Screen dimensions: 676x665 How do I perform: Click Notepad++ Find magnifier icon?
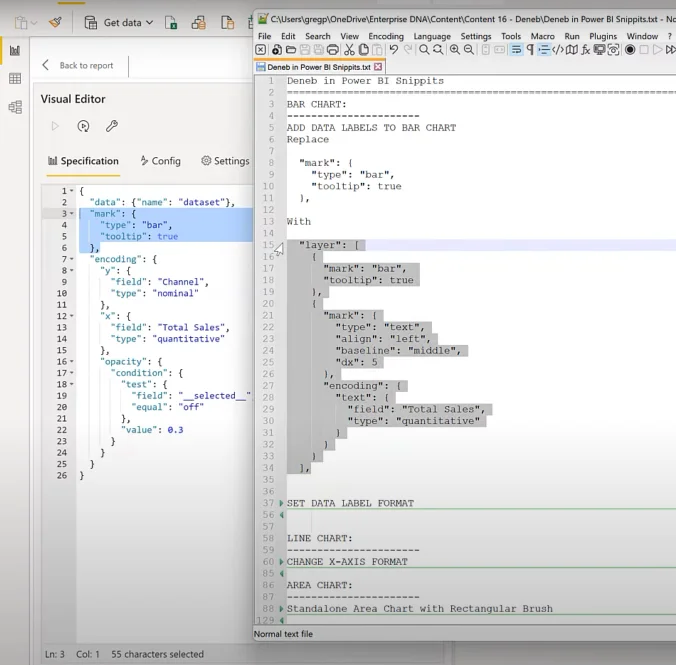pyautogui.click(x=424, y=50)
